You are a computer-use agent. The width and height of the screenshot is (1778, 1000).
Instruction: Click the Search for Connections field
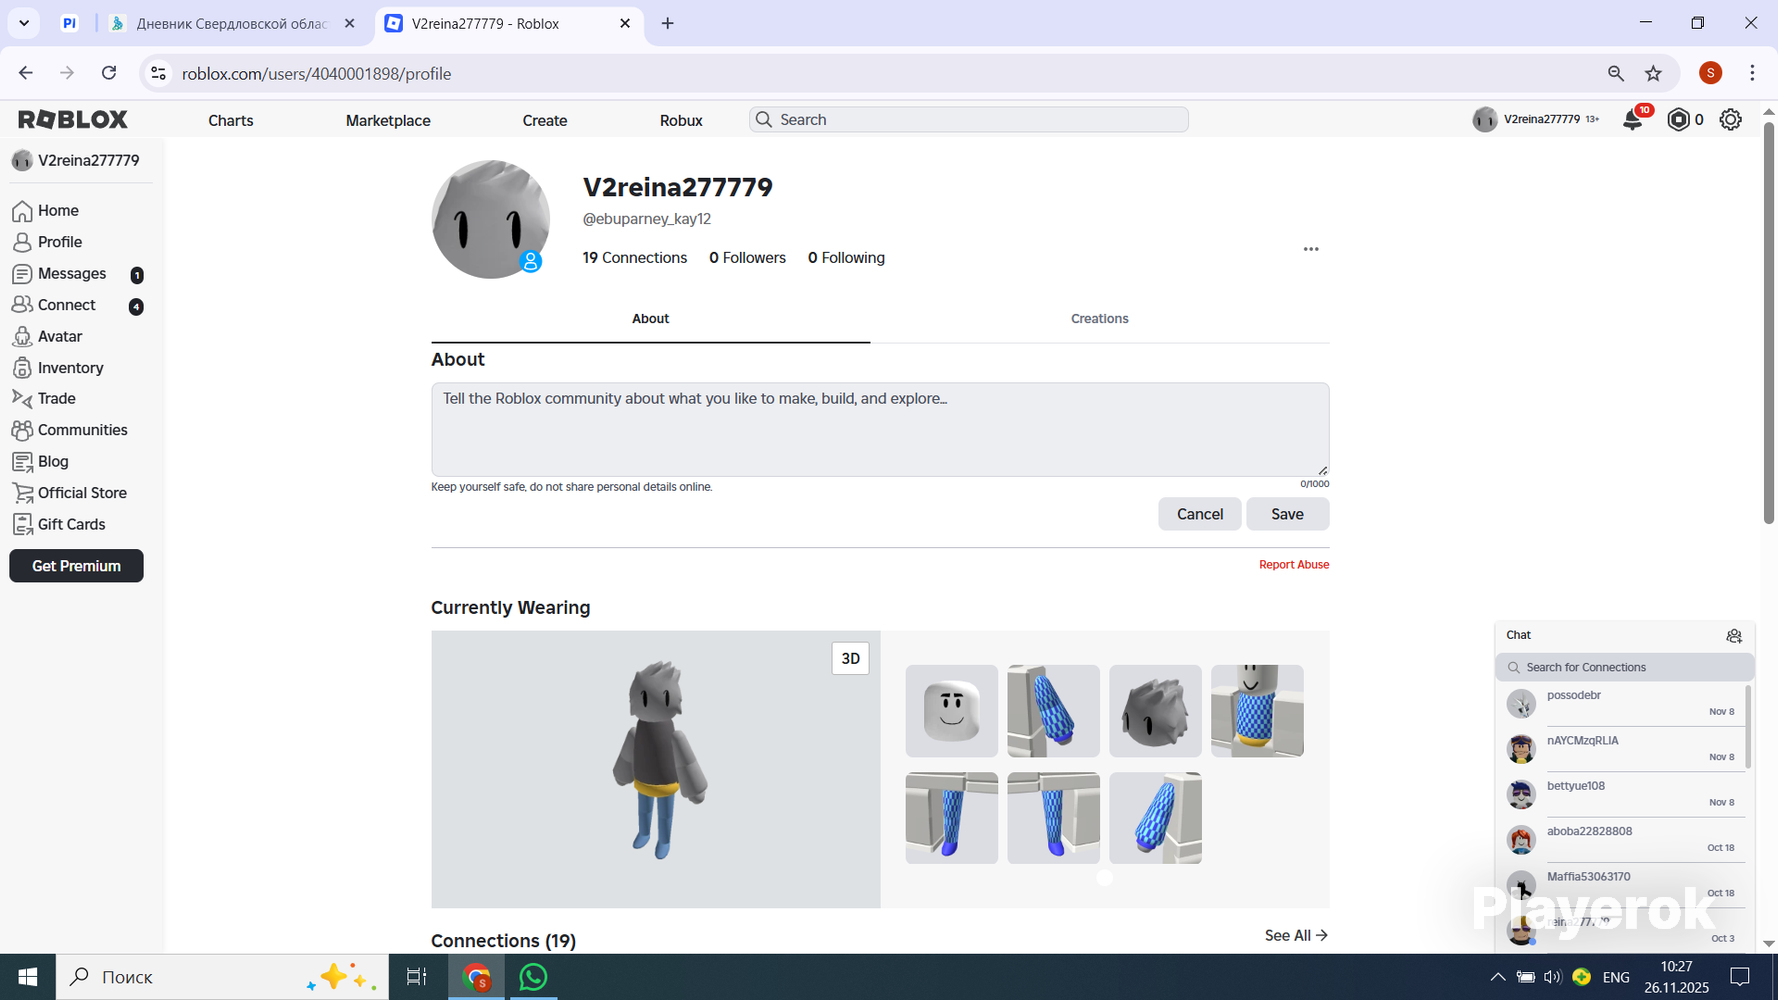coord(1624,667)
